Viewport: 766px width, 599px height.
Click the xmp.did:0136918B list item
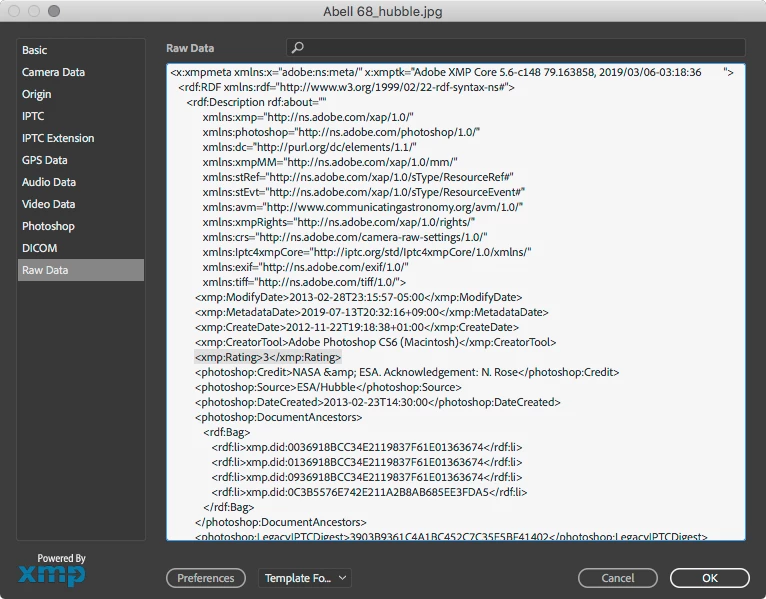pos(367,462)
